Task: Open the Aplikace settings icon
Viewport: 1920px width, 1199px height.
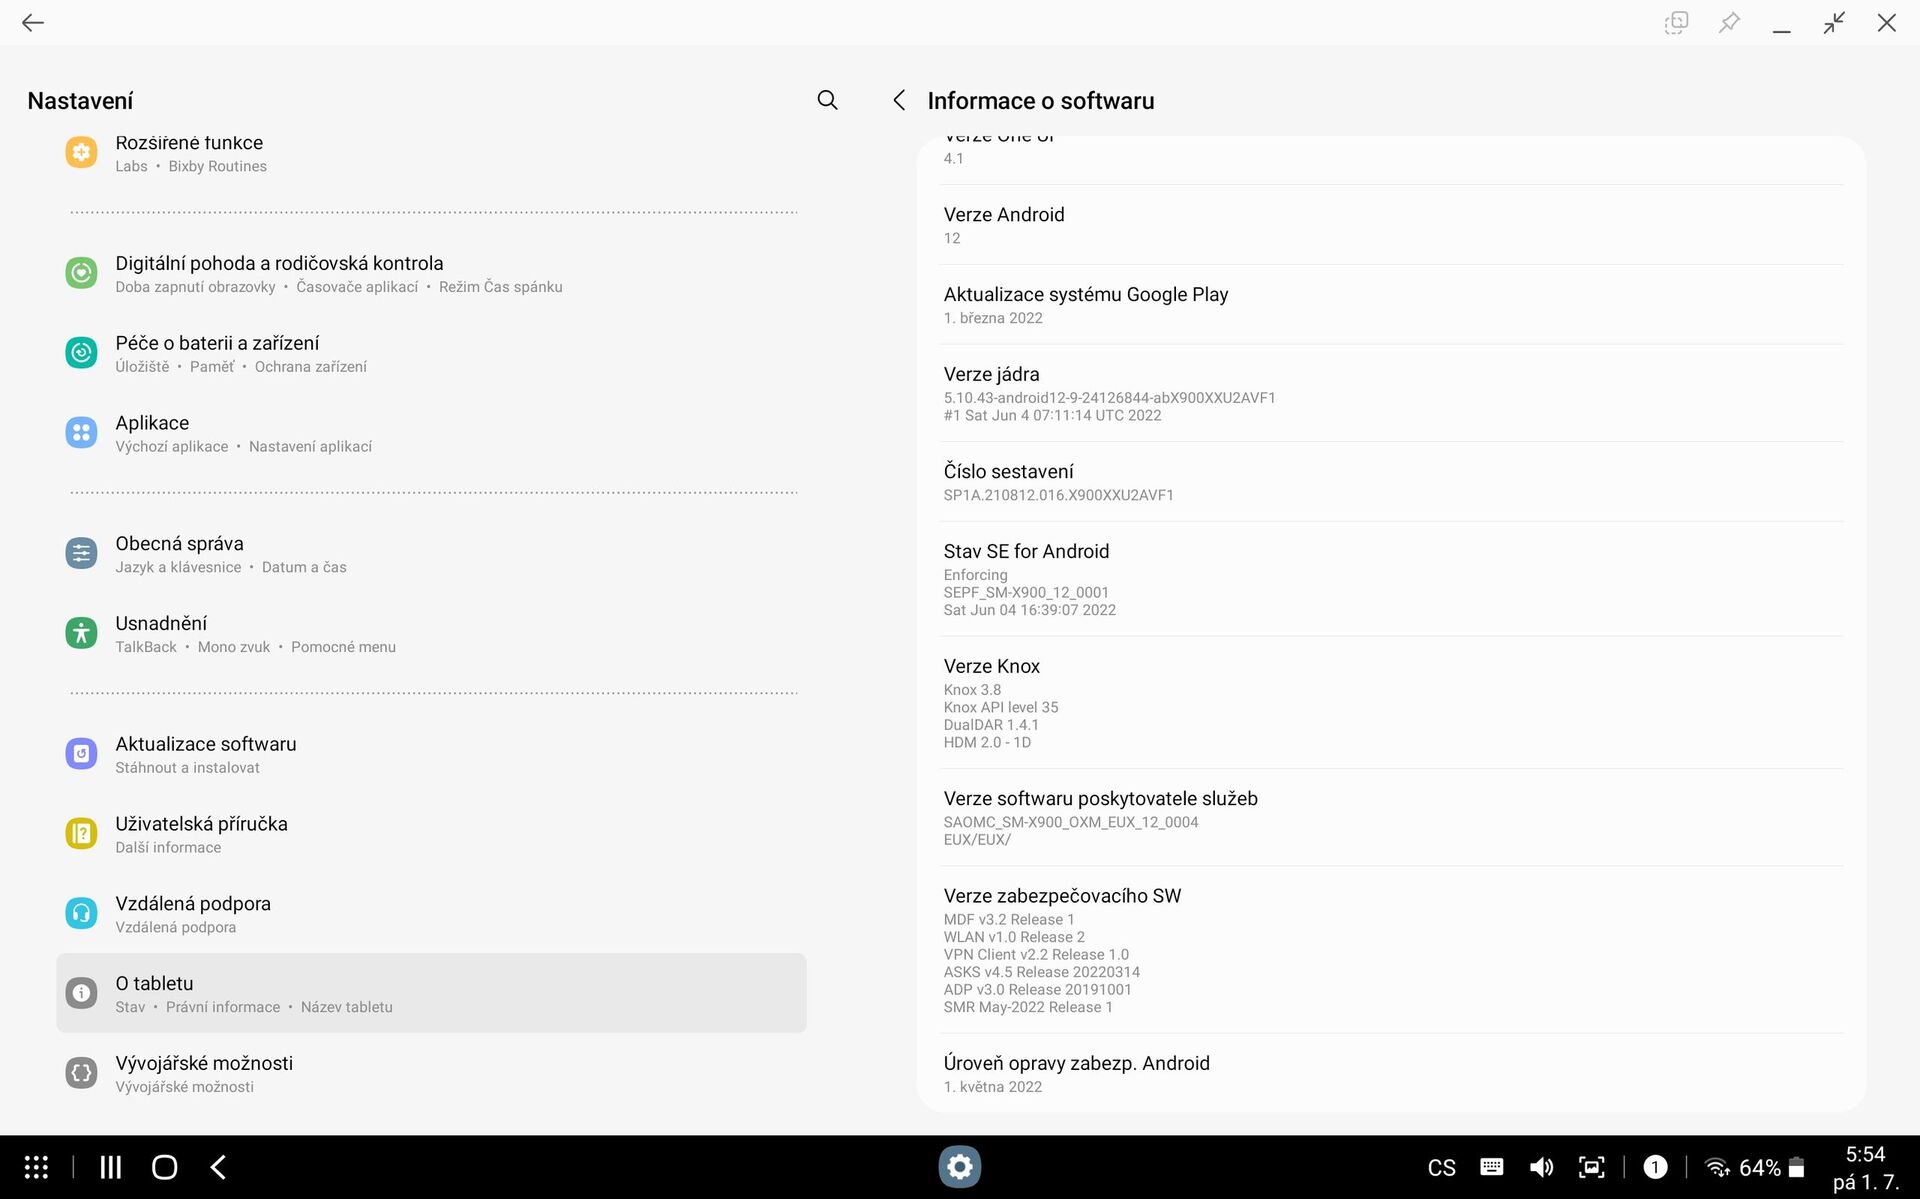Action: [80, 432]
